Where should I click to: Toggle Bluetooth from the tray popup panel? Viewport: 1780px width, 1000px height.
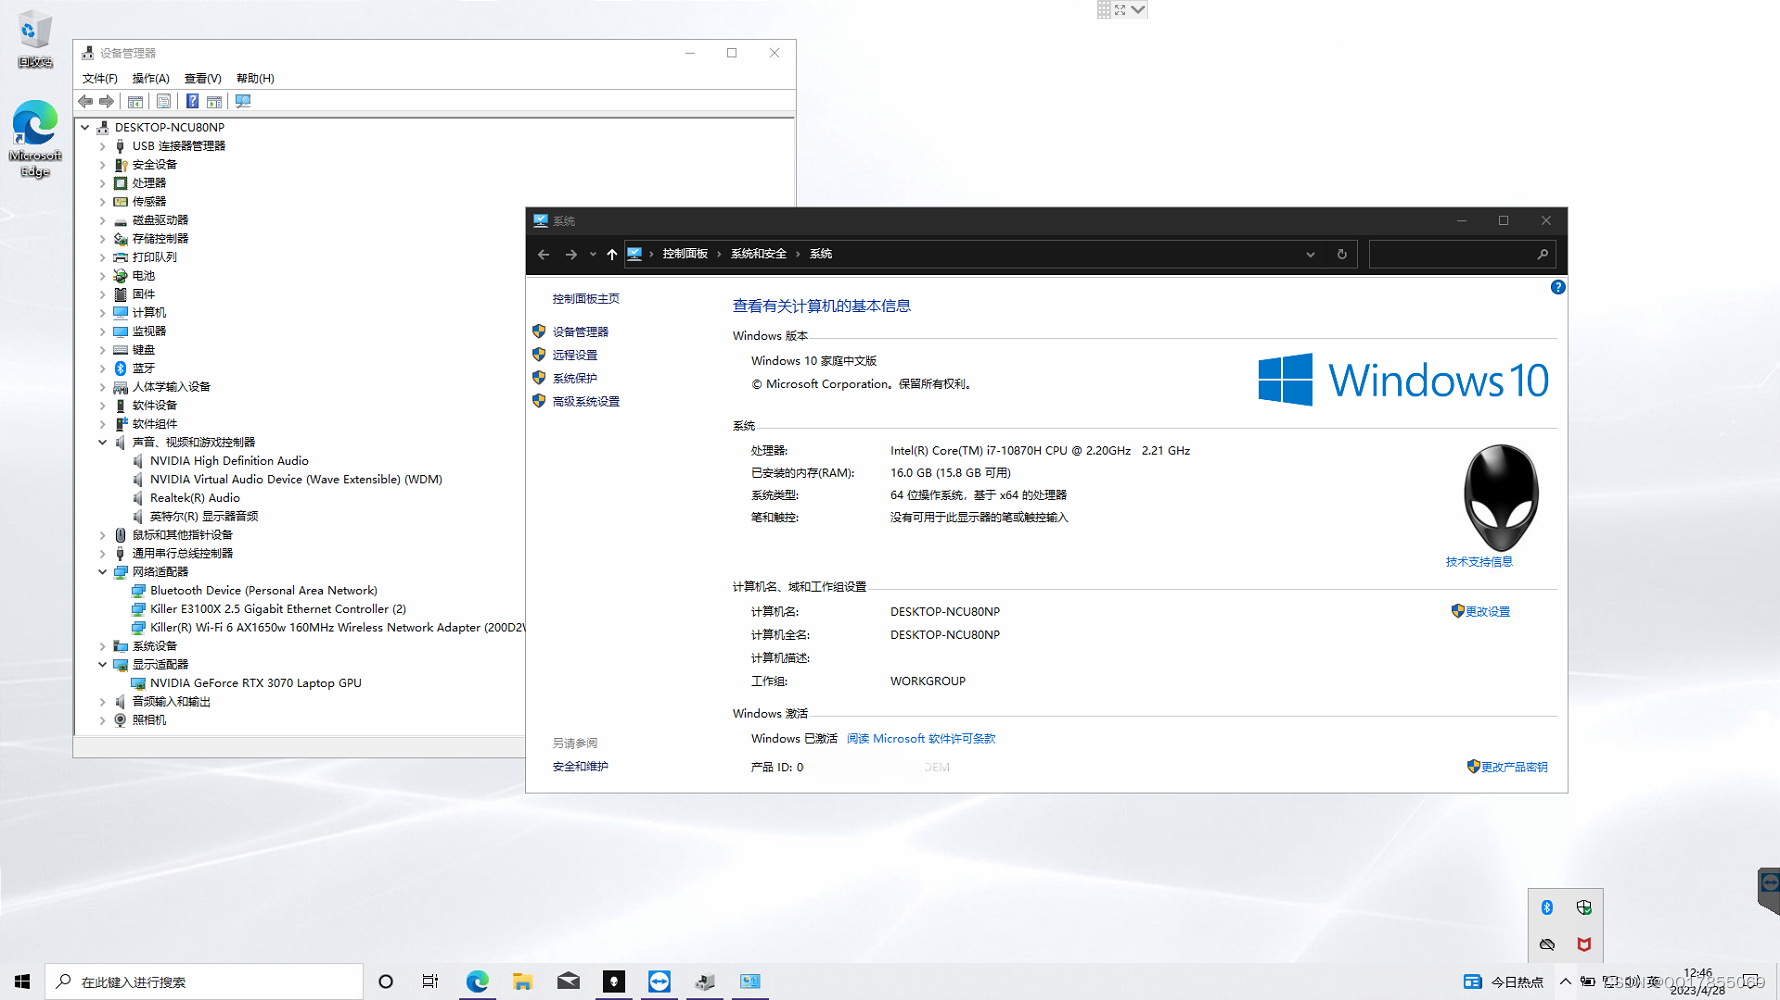pyautogui.click(x=1547, y=907)
